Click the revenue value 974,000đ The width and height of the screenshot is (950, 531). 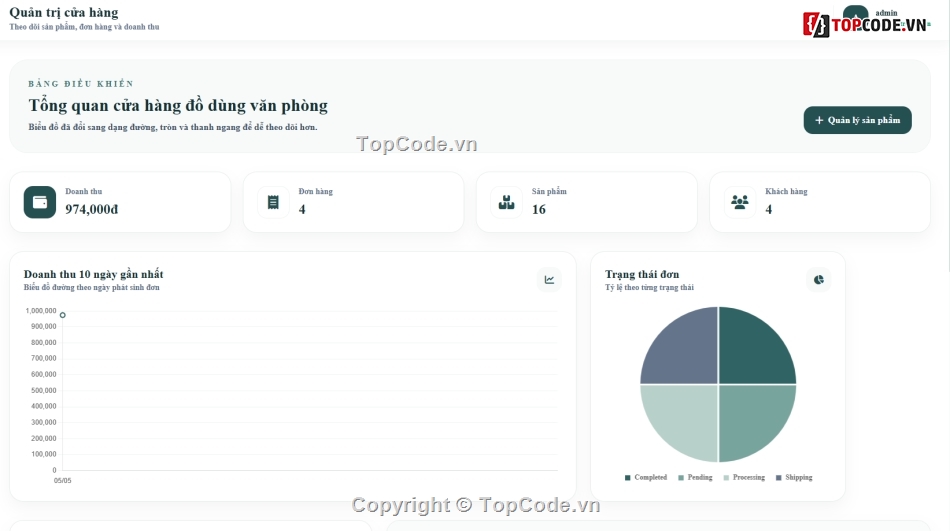click(91, 209)
